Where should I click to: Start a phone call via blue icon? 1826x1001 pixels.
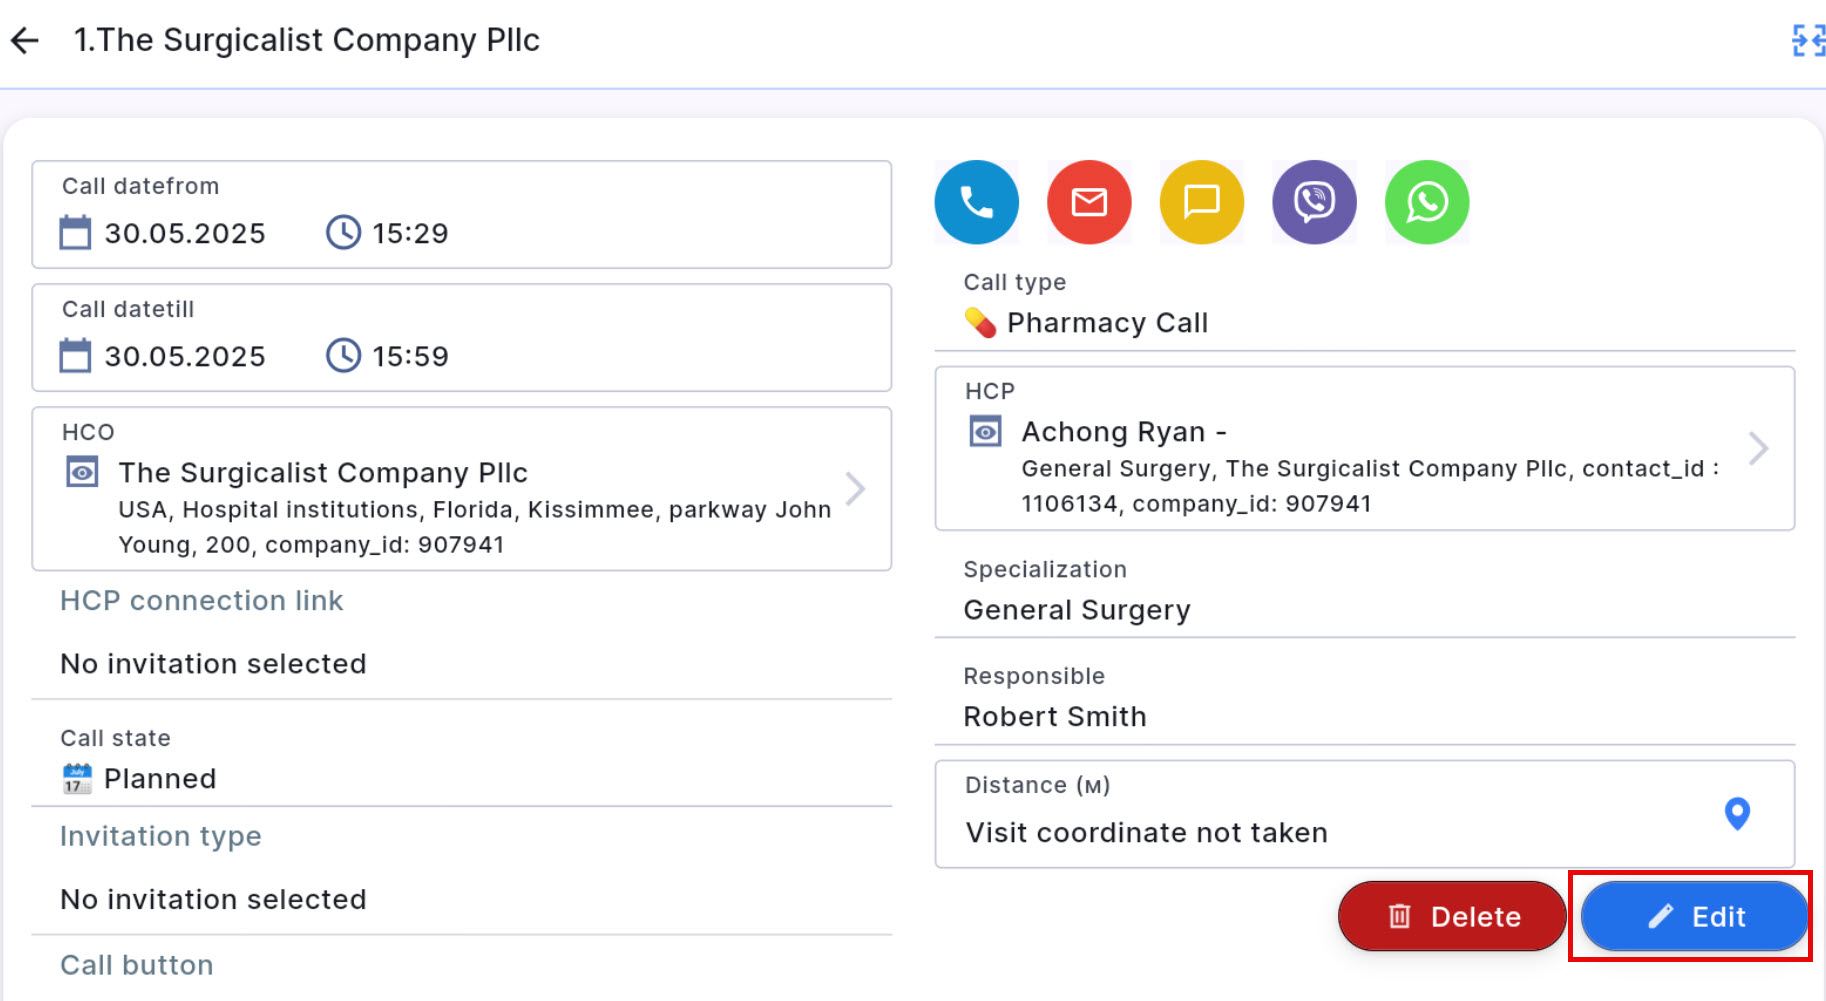coord(976,202)
